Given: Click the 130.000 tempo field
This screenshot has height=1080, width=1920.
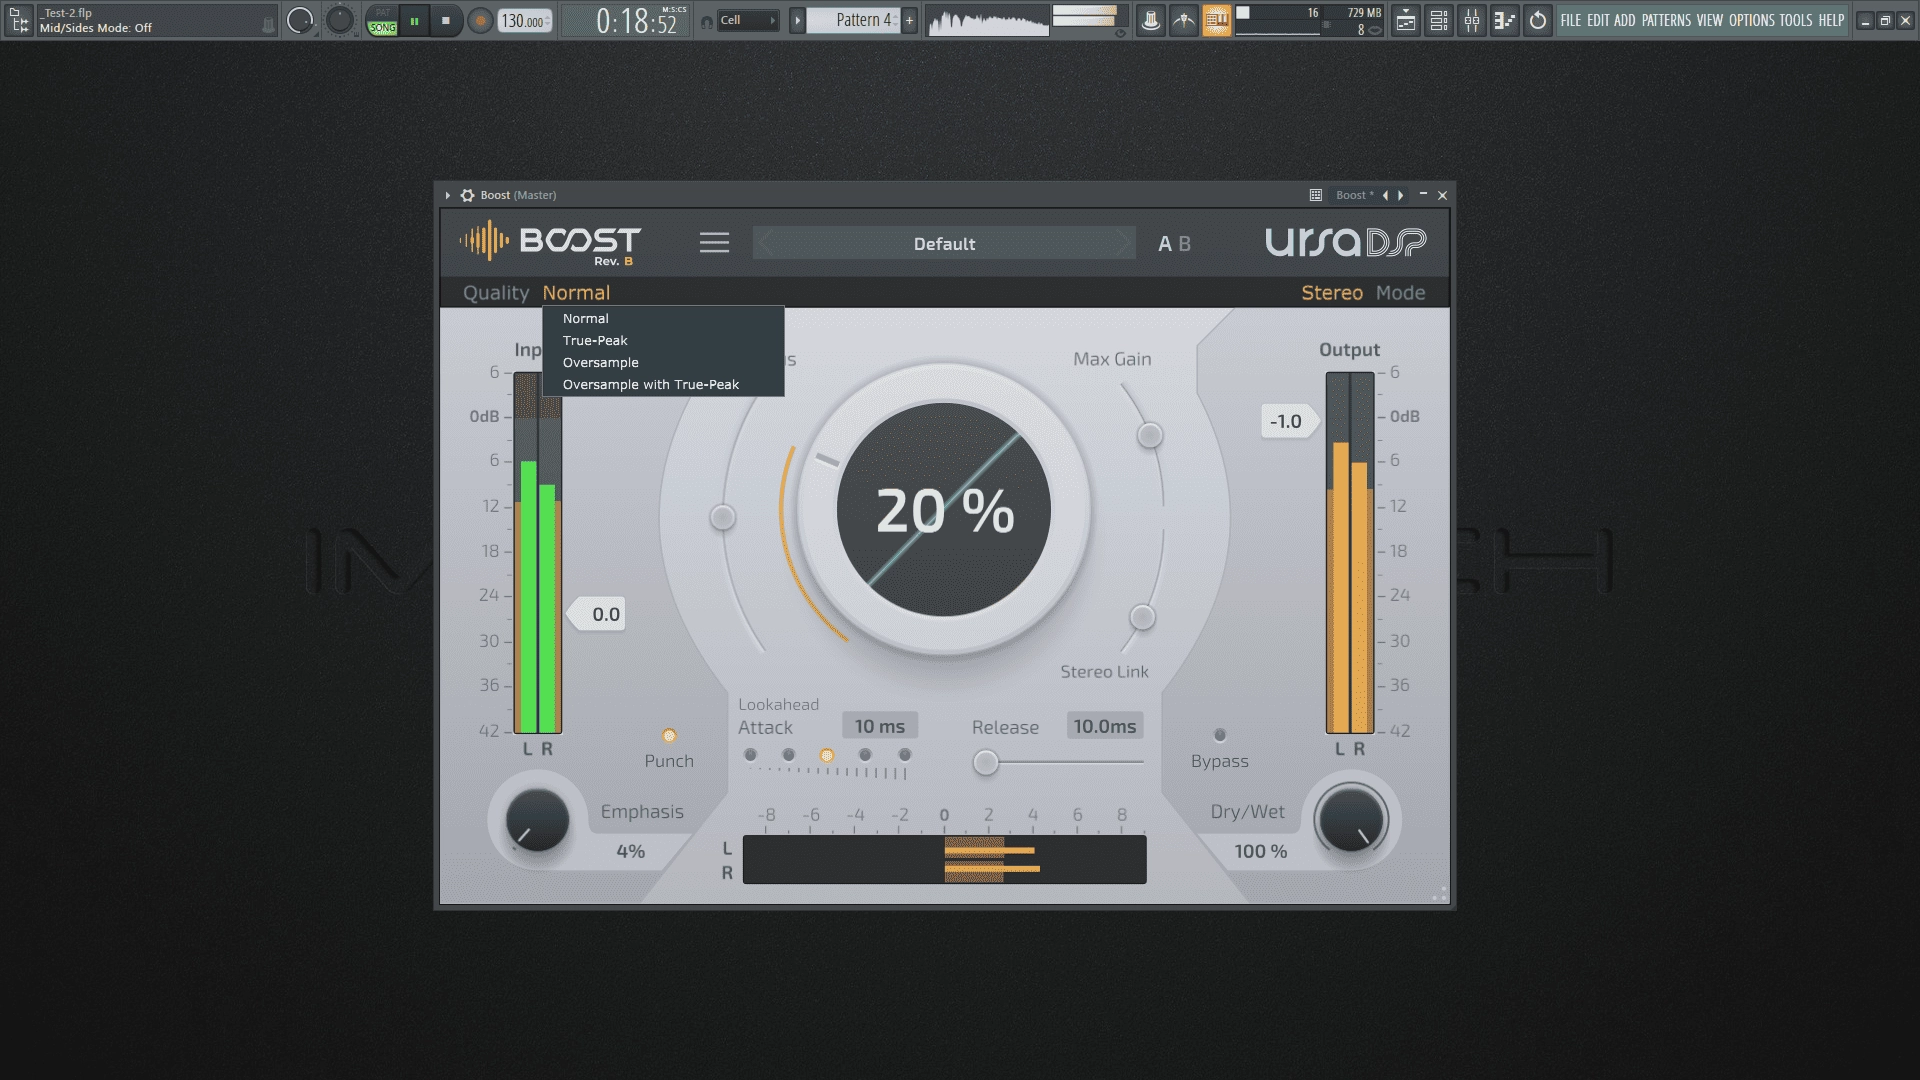Looking at the screenshot, I should (x=524, y=21).
